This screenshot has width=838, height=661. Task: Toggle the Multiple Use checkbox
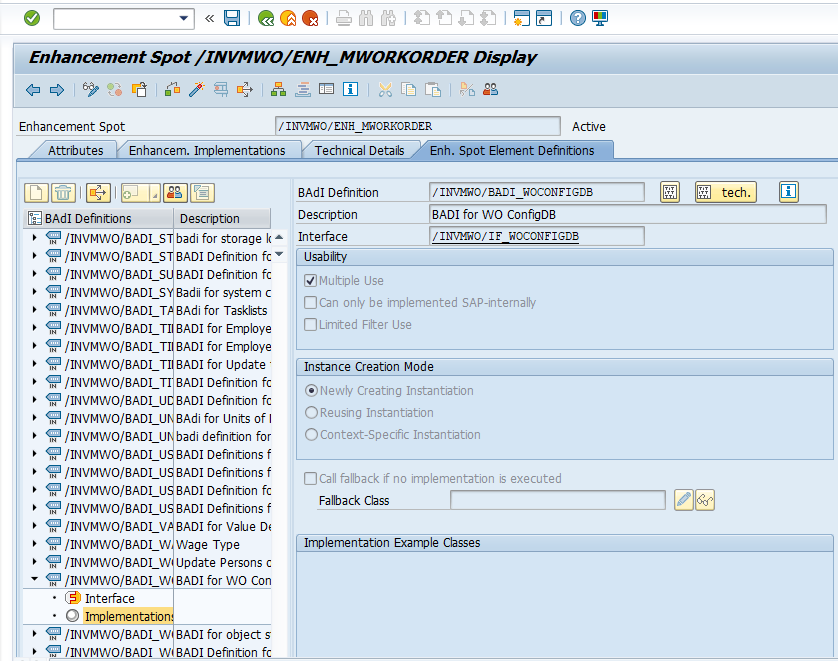(311, 281)
